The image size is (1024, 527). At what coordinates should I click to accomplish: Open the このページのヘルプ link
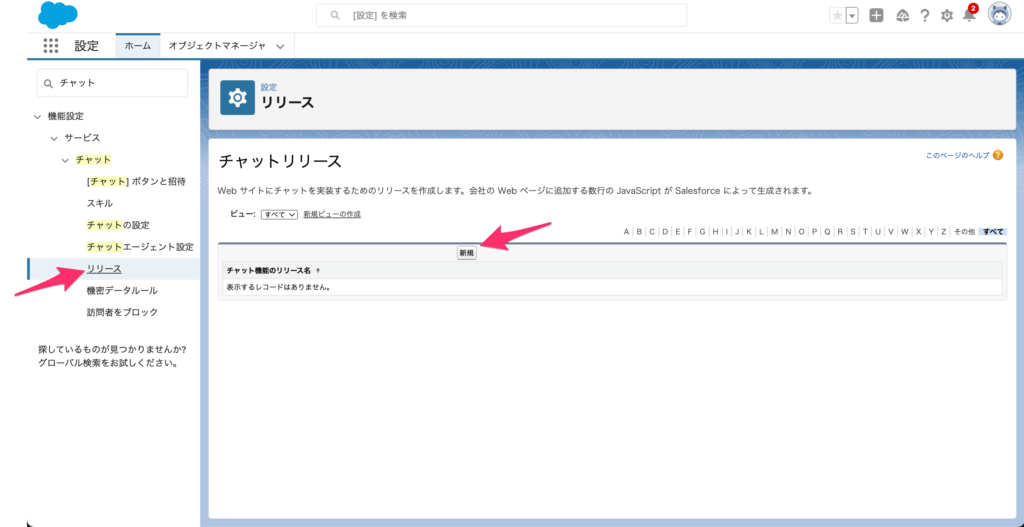click(957, 155)
